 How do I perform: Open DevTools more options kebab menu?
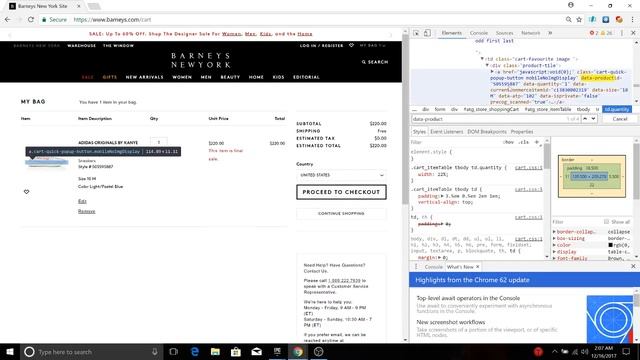pyautogui.click(x=622, y=33)
